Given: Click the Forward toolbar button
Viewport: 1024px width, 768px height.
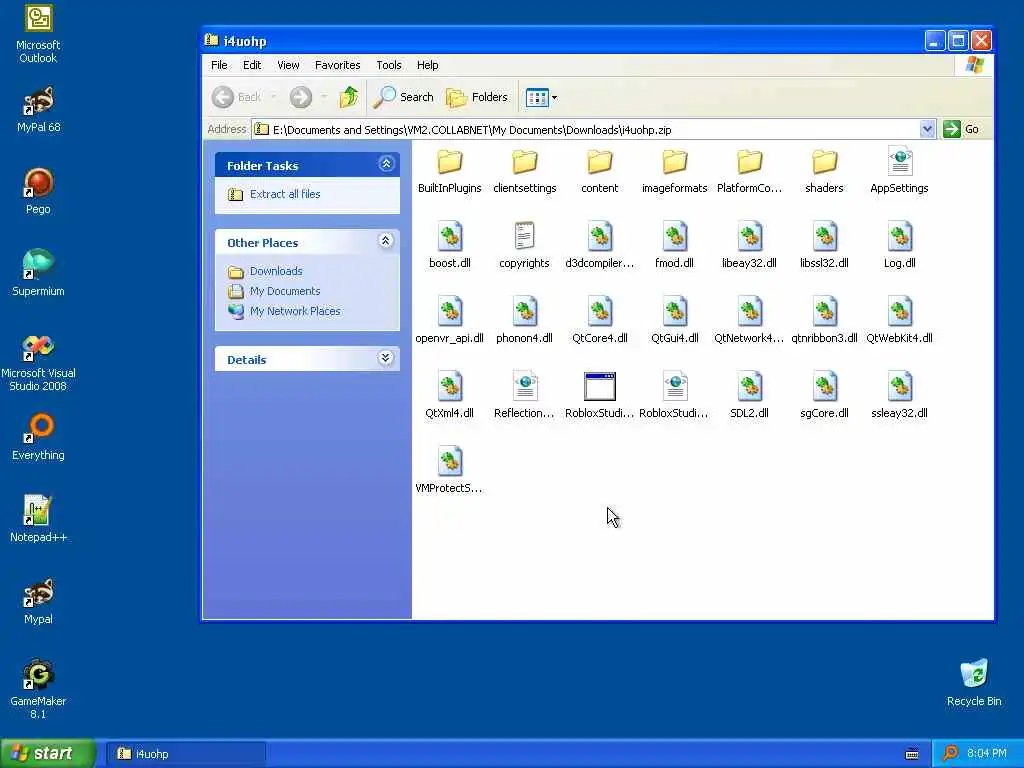Looking at the screenshot, I should (300, 97).
